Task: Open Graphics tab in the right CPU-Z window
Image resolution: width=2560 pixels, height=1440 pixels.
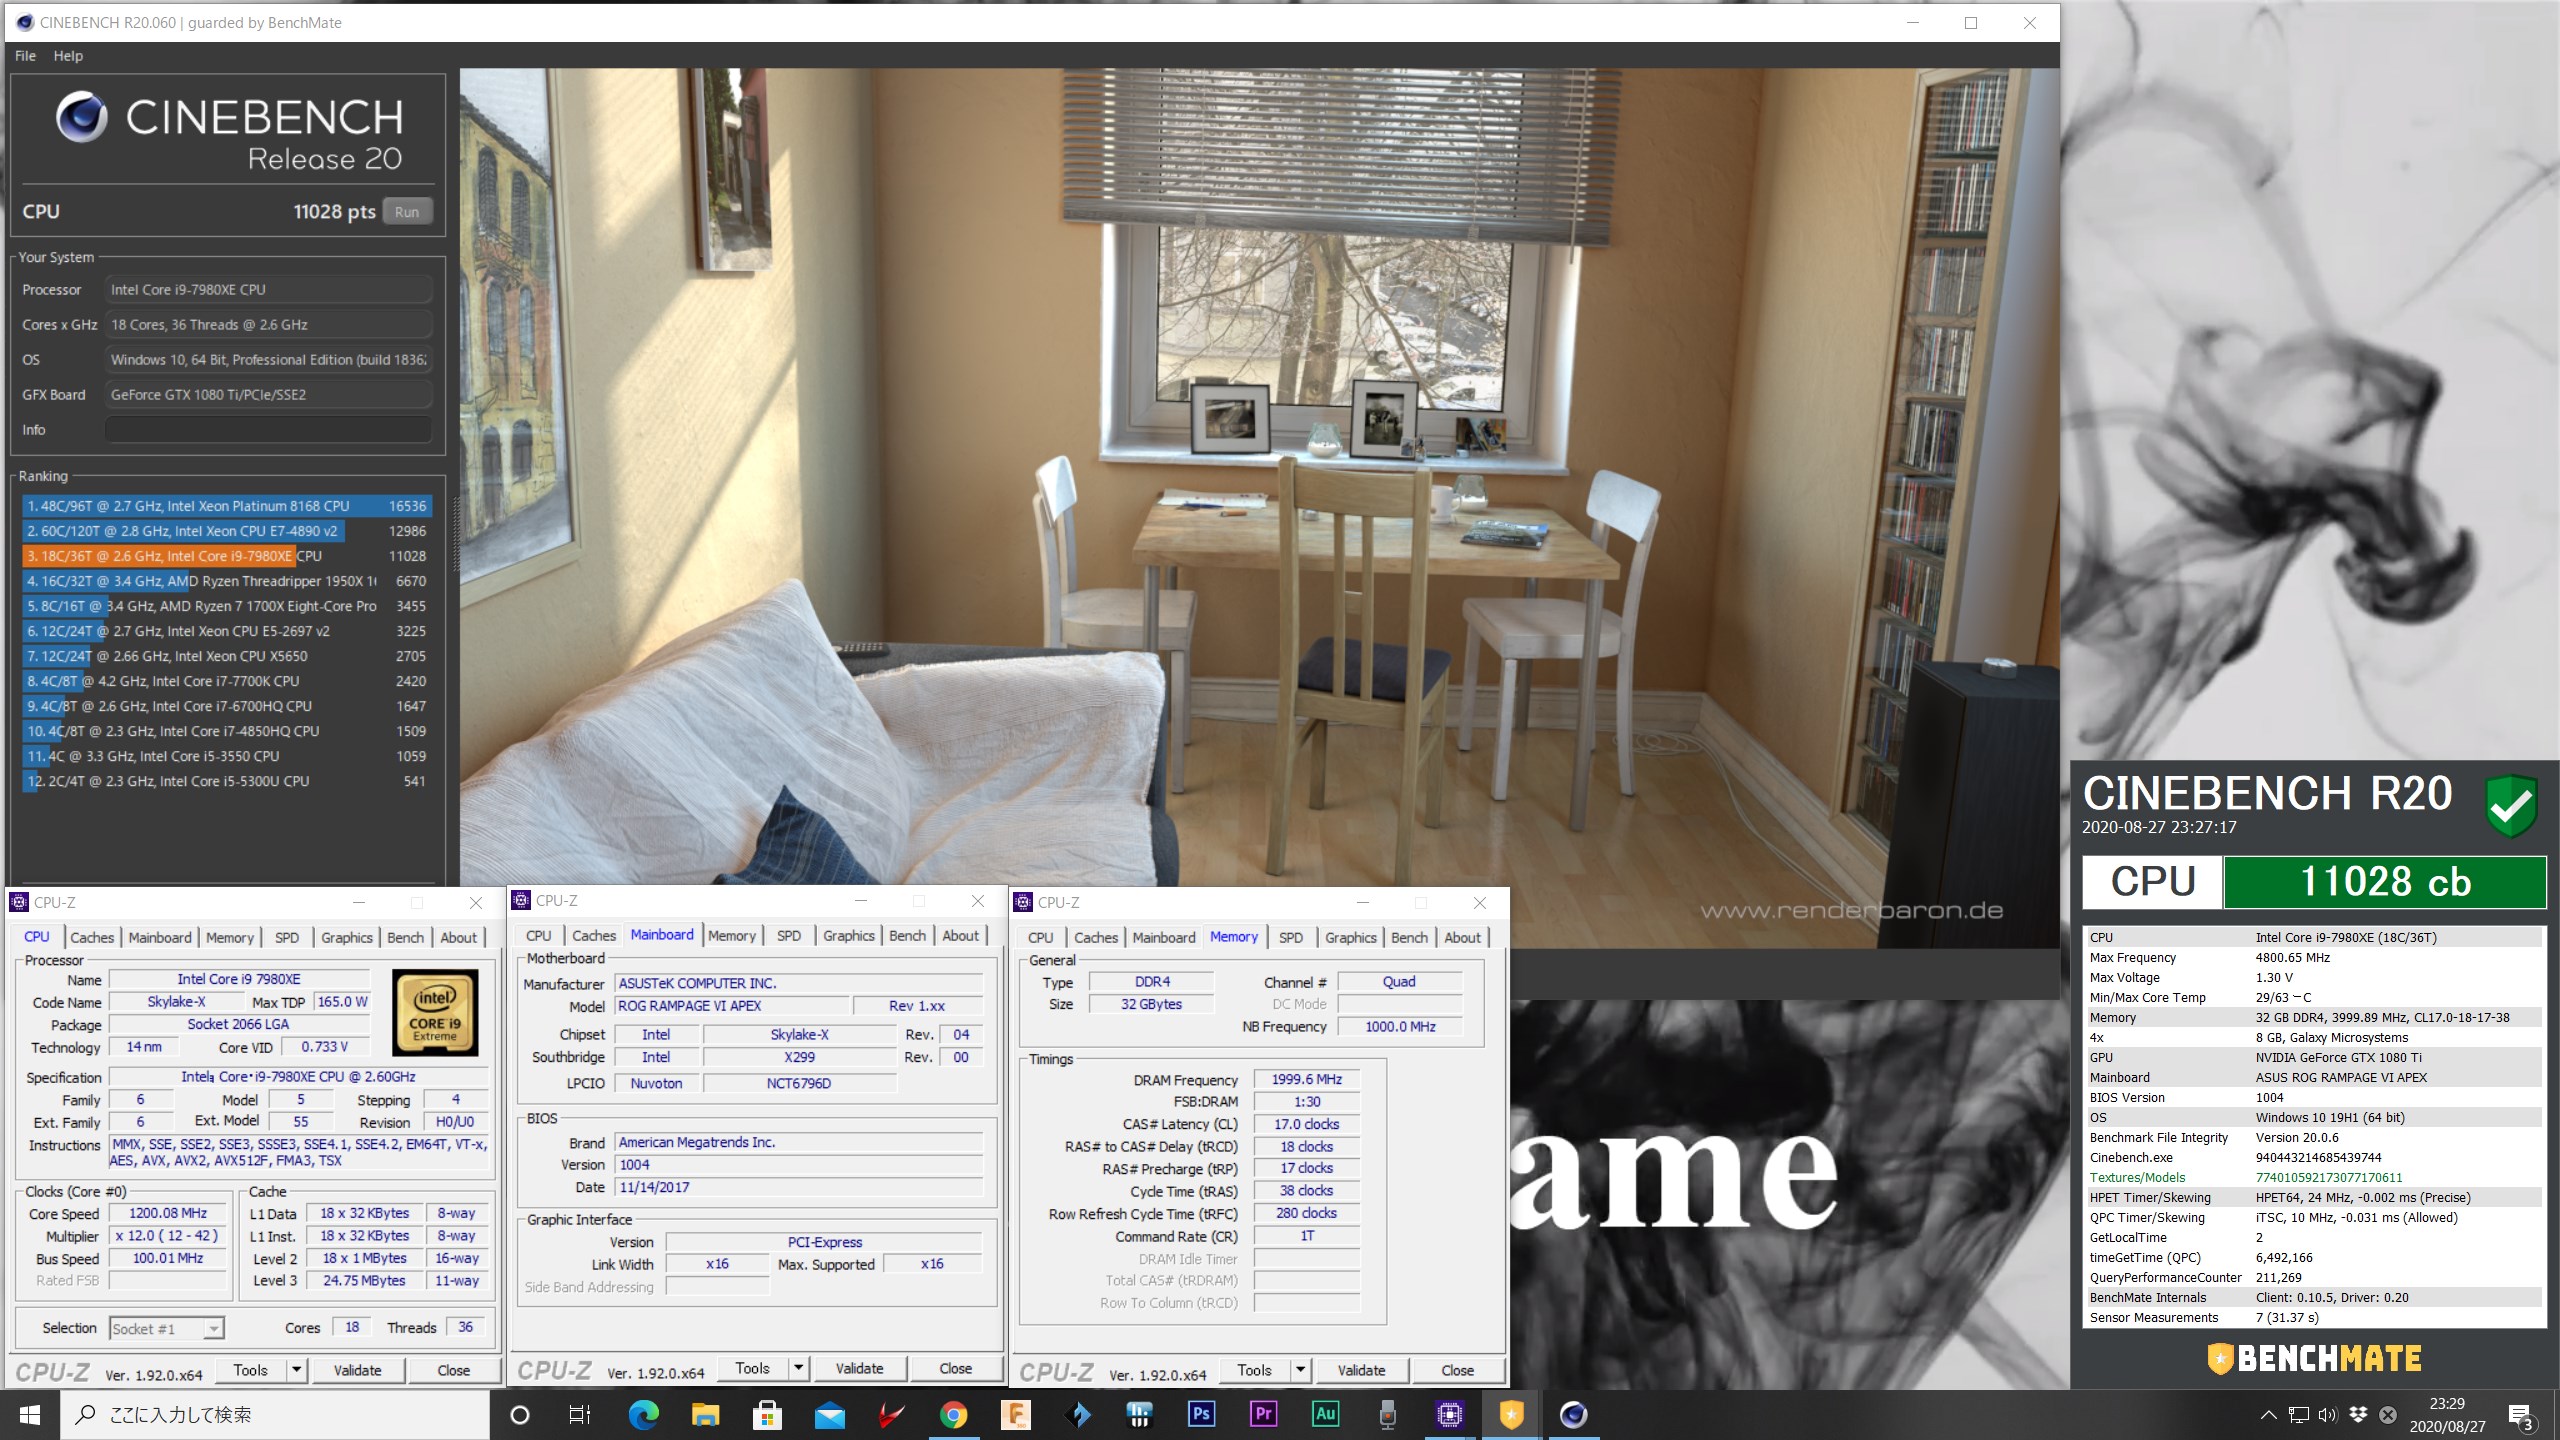Action: point(1350,937)
